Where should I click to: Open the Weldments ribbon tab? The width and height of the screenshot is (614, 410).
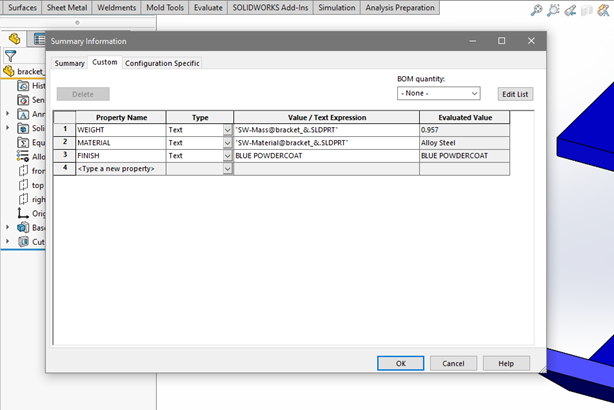coord(116,7)
